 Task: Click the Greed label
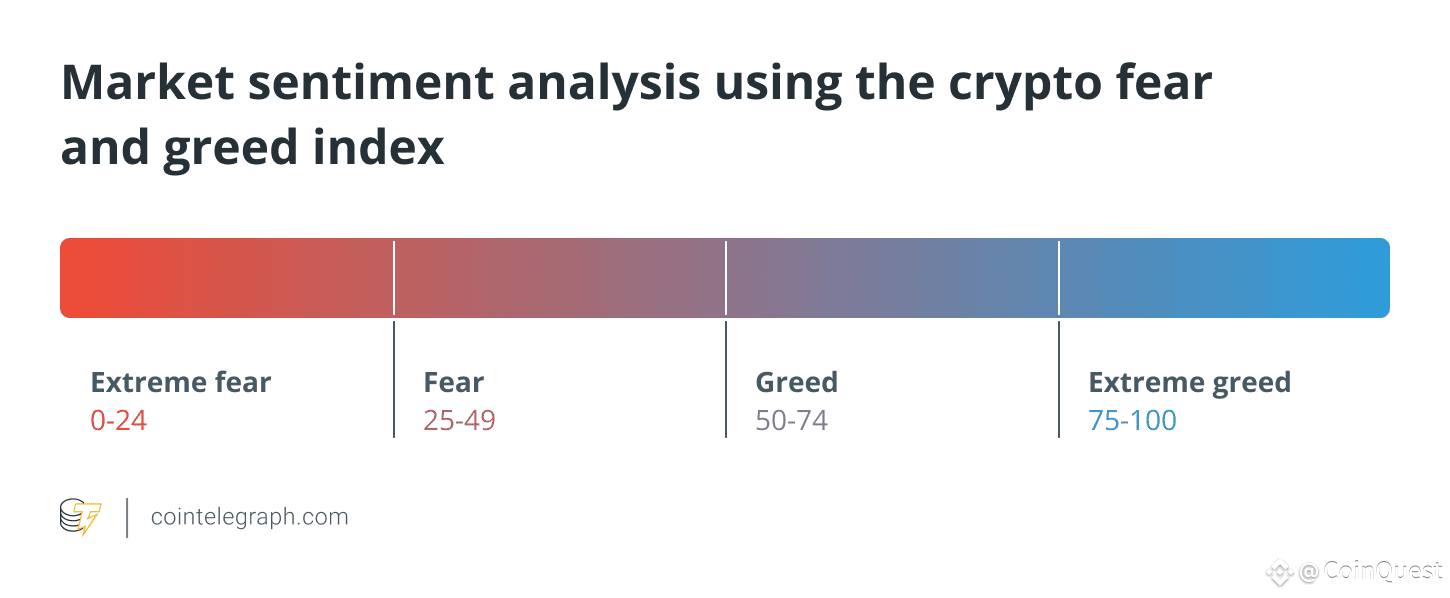coord(797,382)
